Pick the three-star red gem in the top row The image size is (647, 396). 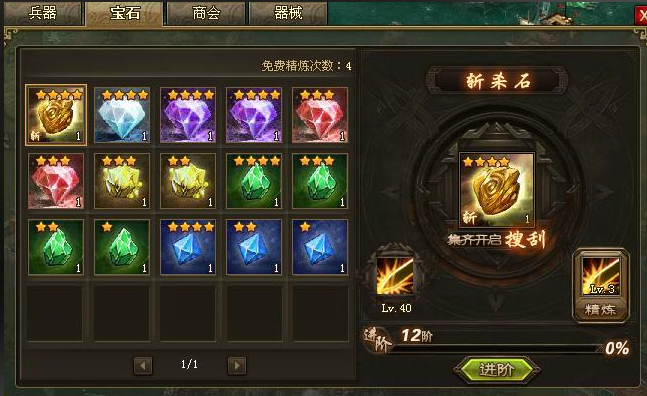tap(320, 115)
